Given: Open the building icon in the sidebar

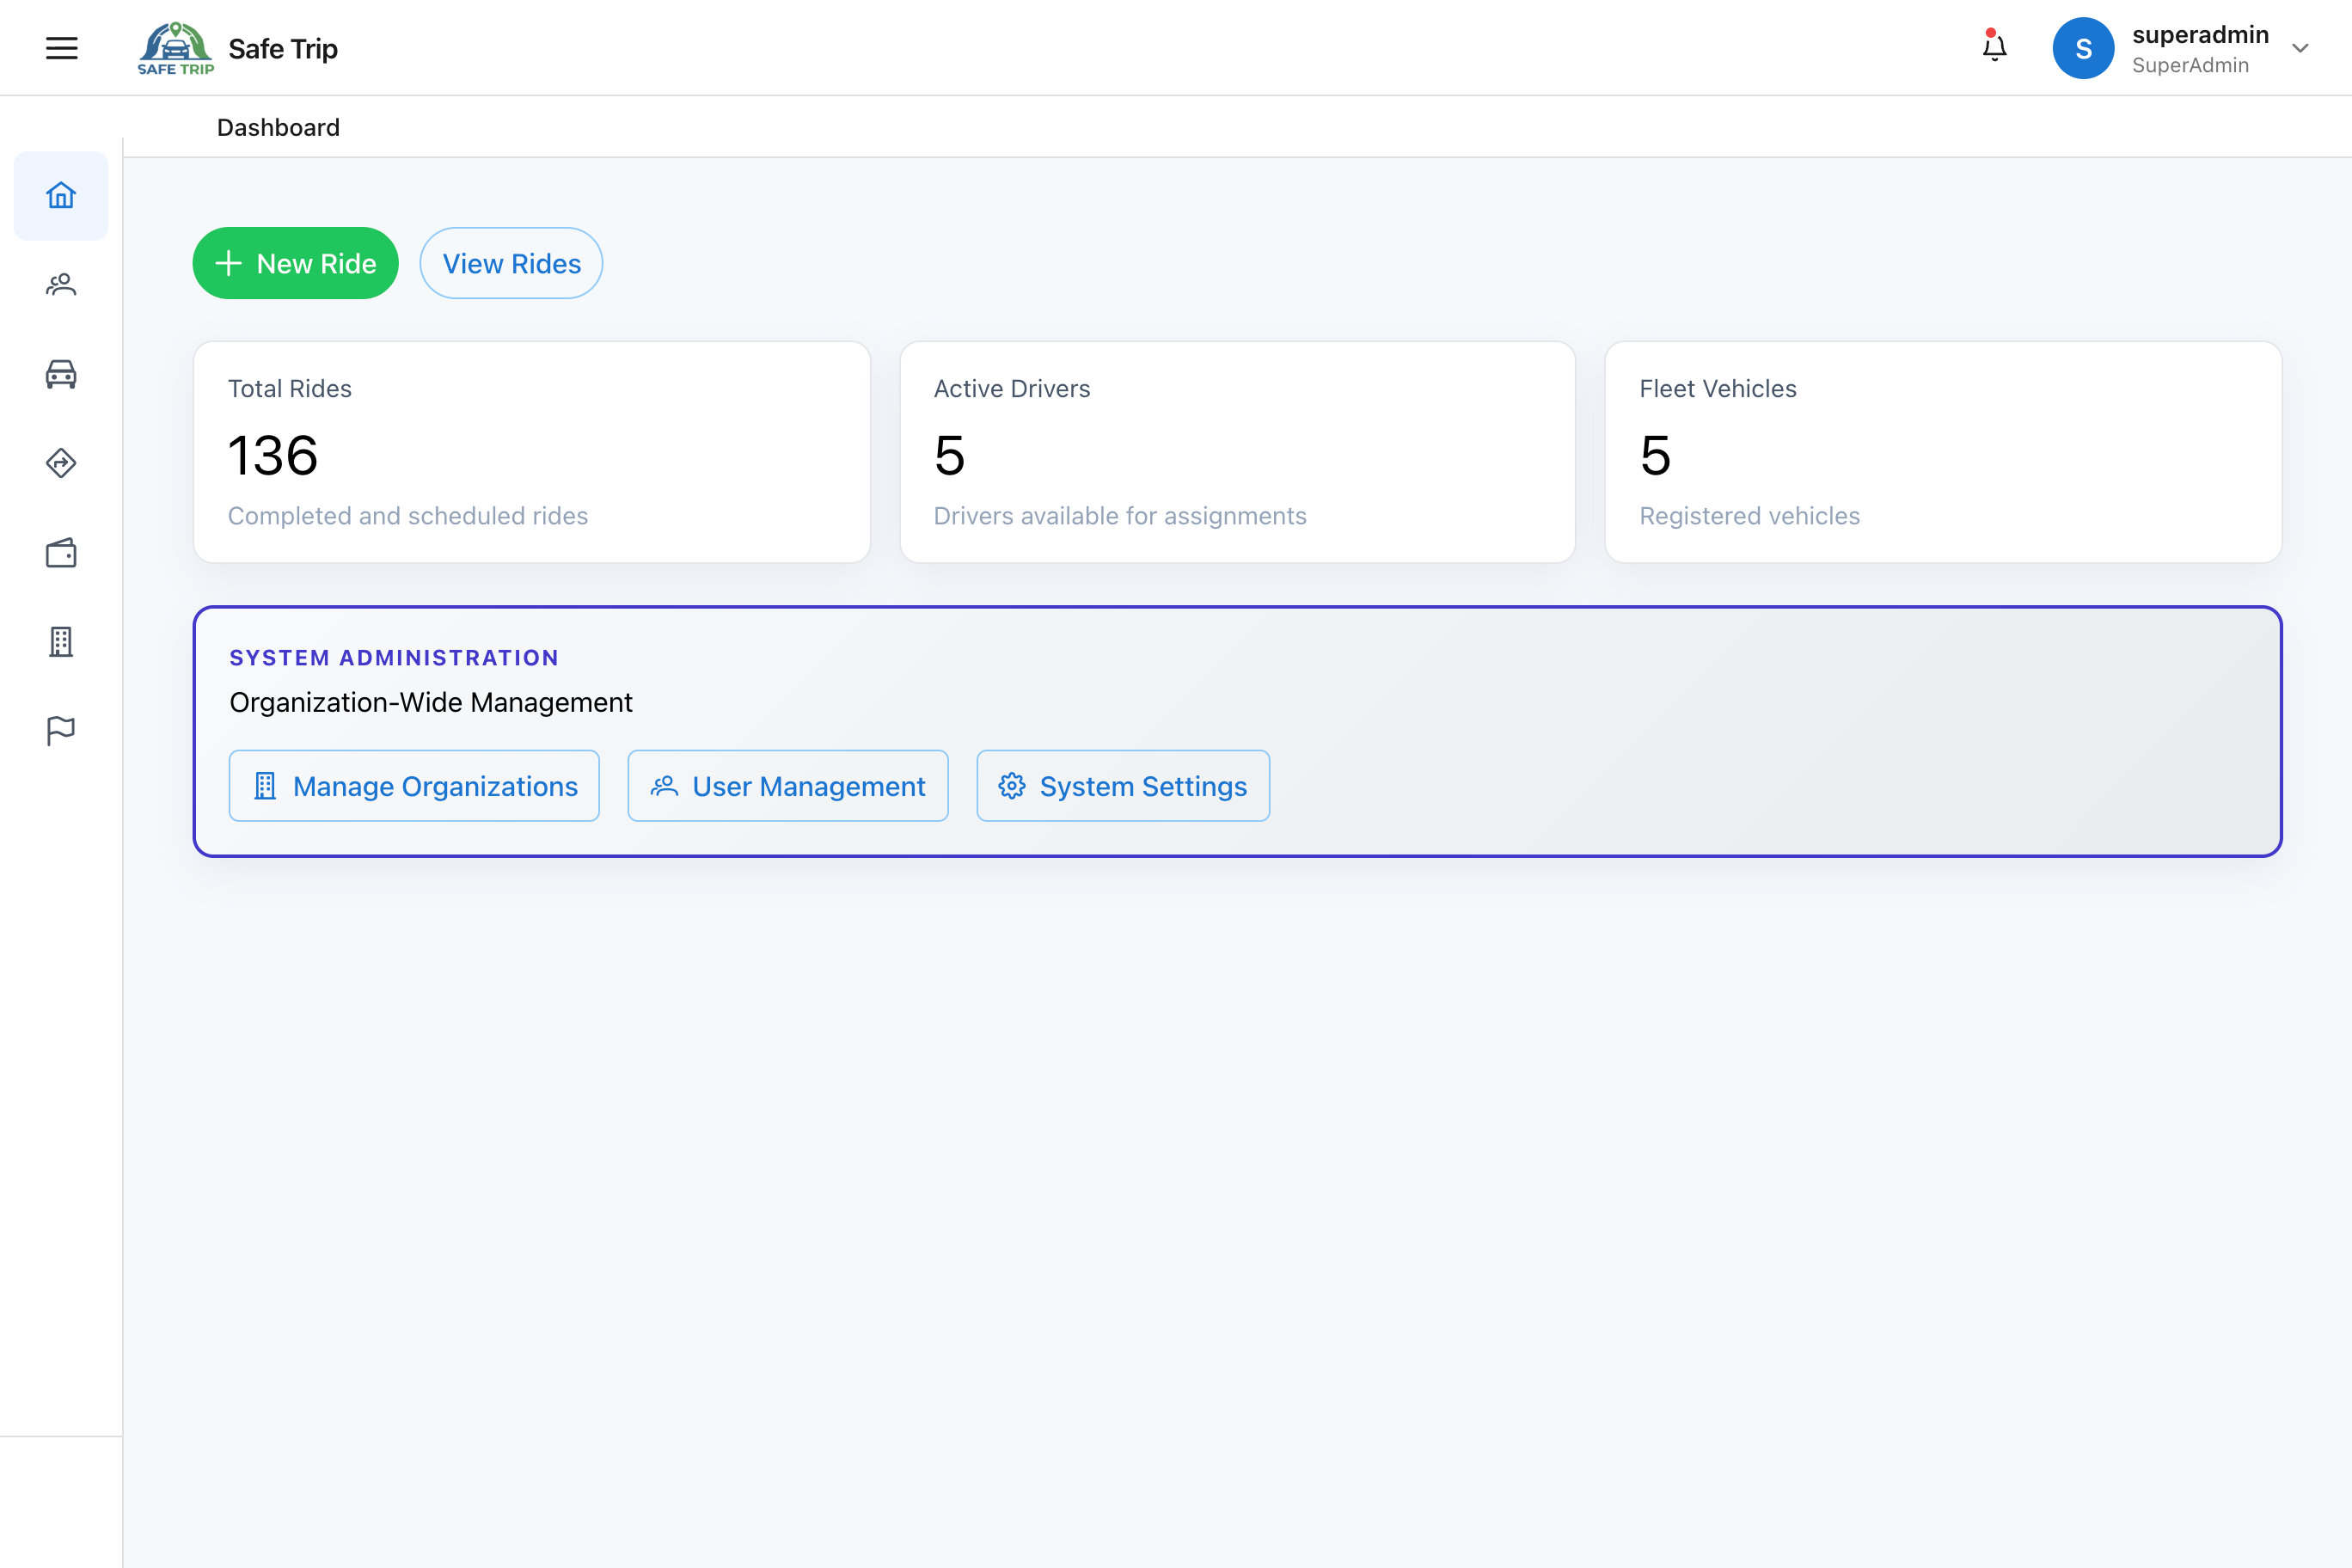Looking at the screenshot, I should click(61, 642).
